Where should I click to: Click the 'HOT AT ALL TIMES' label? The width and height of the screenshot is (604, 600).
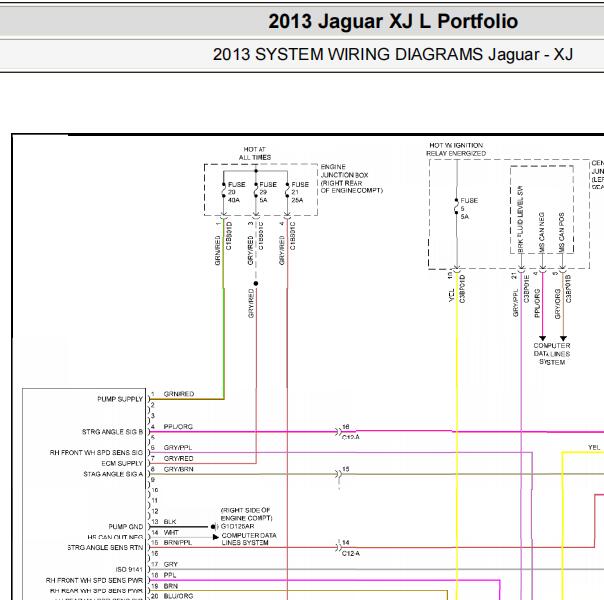click(255, 153)
